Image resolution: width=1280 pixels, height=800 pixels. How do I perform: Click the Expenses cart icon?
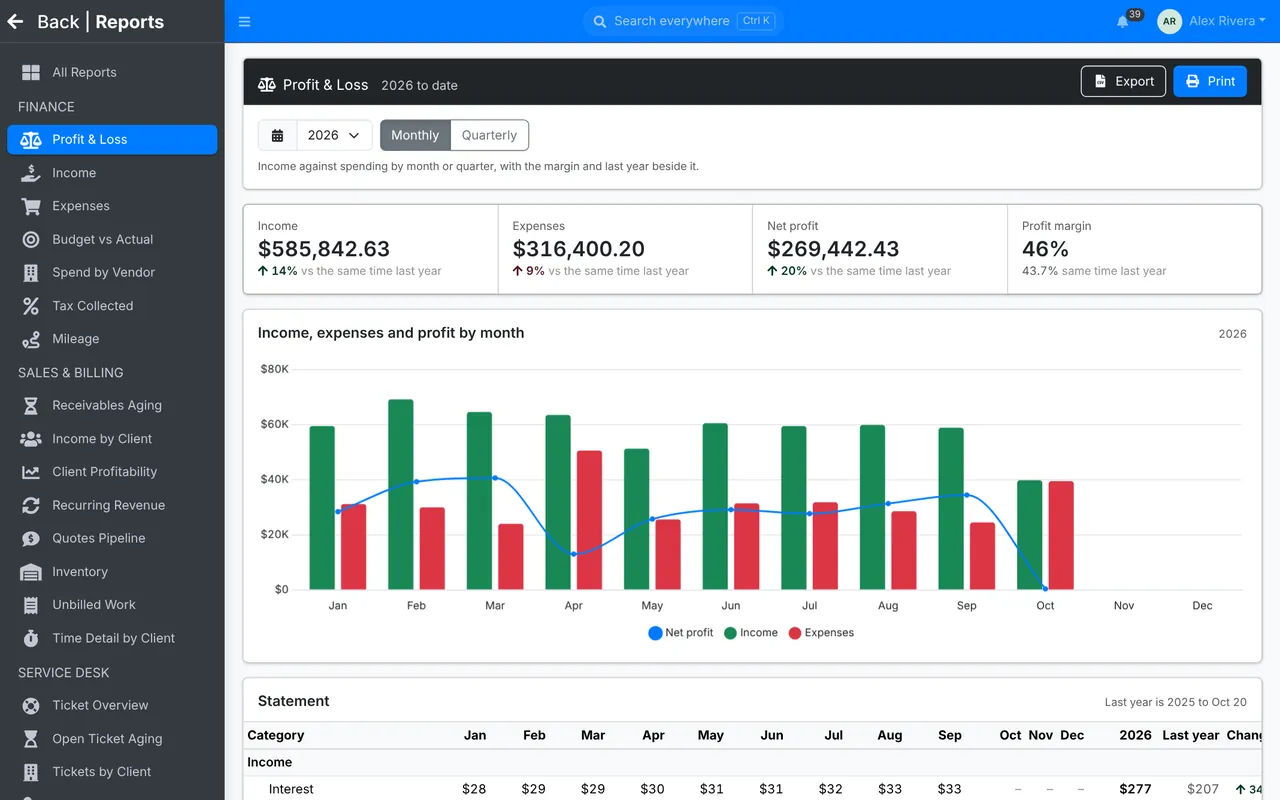[31, 206]
